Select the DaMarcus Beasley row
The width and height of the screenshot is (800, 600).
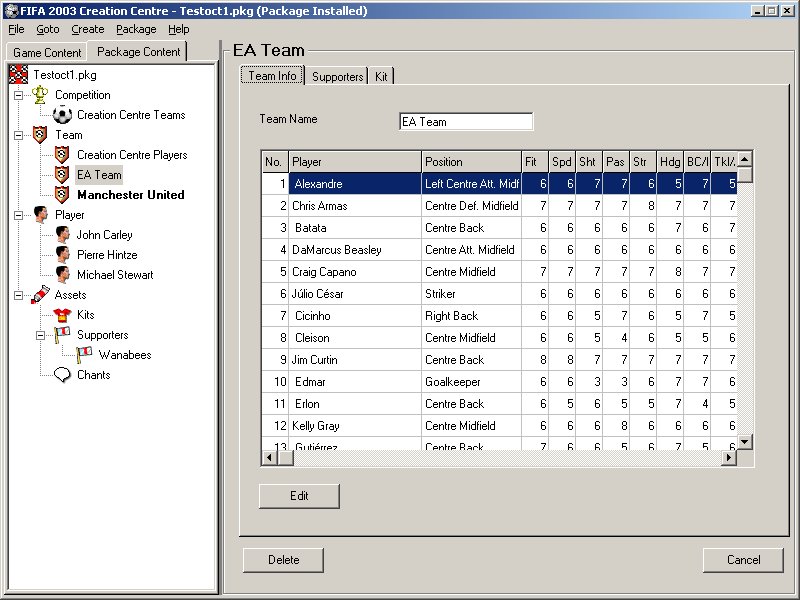(499, 249)
